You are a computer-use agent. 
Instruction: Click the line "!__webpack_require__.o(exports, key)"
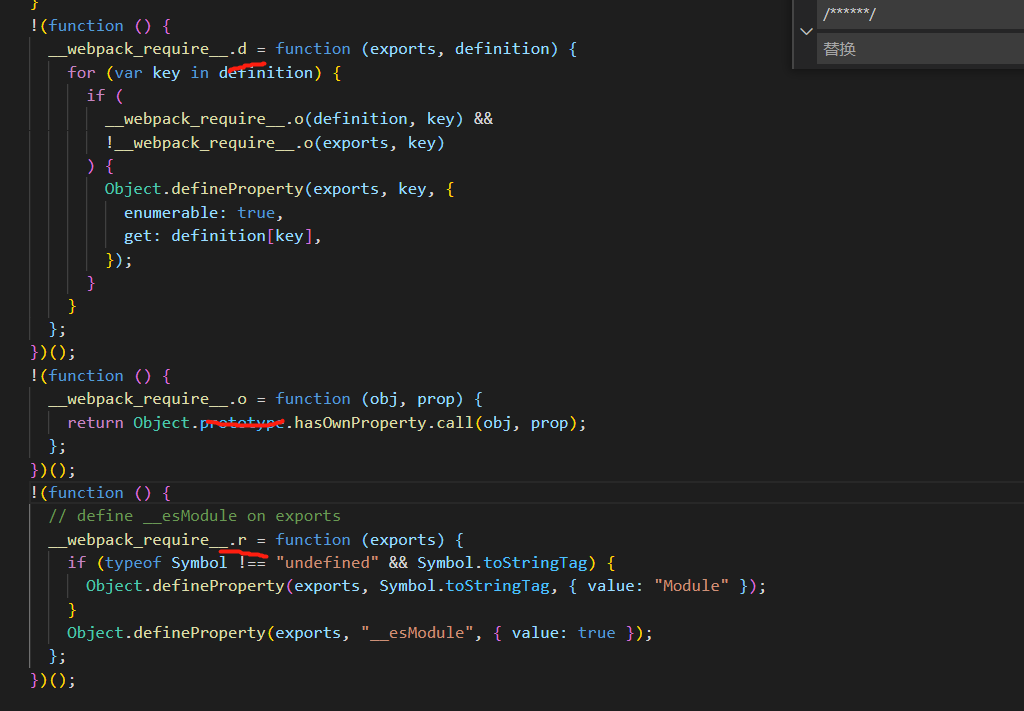click(275, 143)
